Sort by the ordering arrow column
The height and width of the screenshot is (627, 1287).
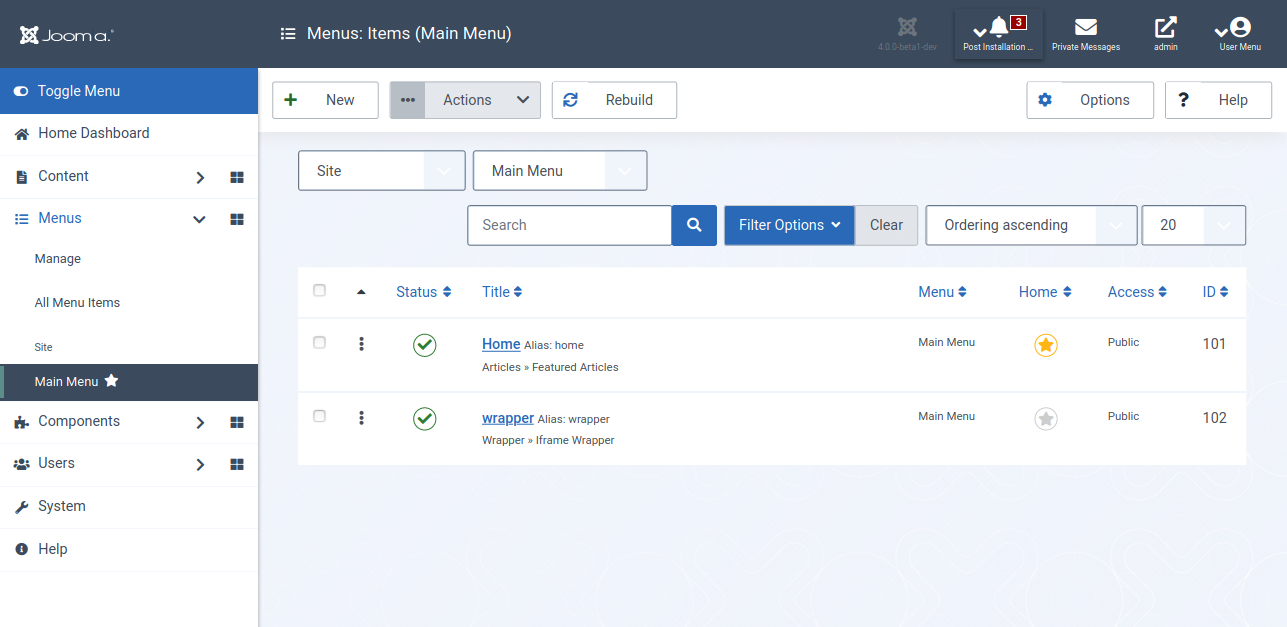point(361,292)
